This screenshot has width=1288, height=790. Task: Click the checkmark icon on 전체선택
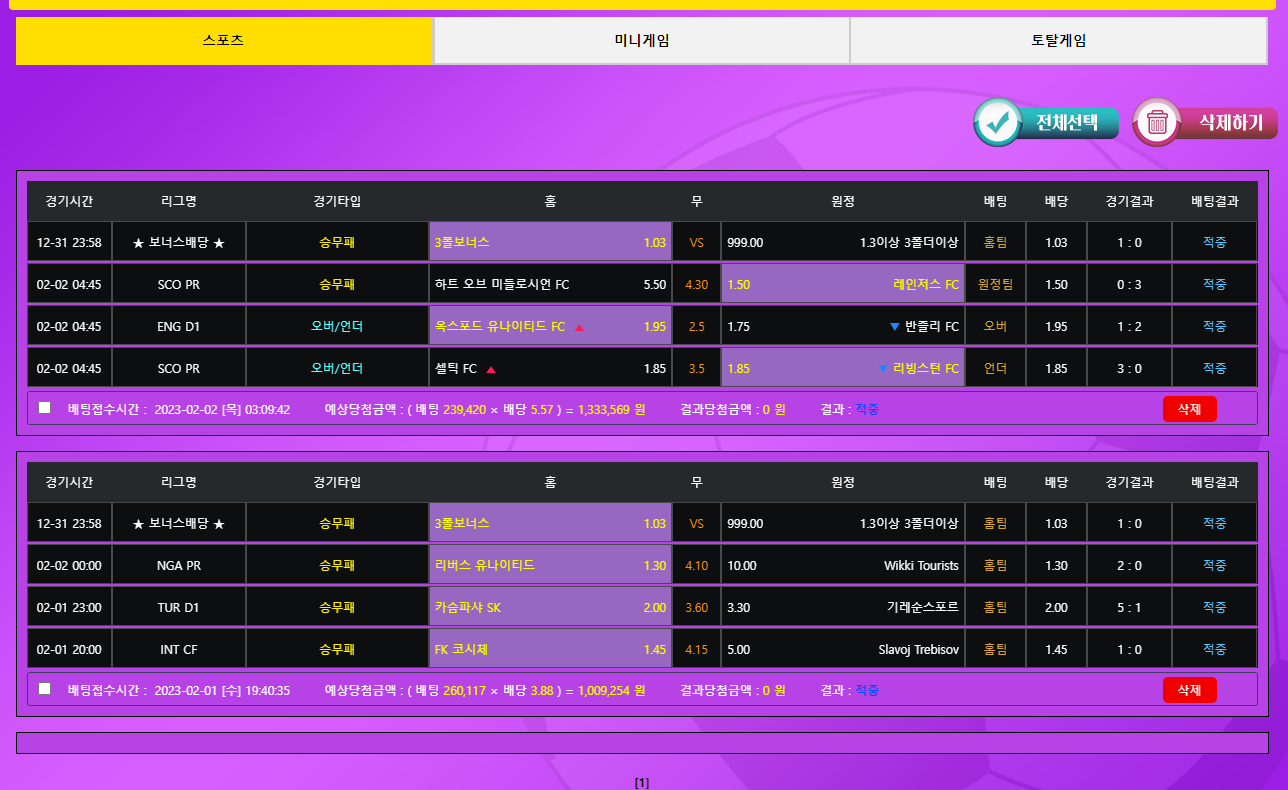click(996, 122)
